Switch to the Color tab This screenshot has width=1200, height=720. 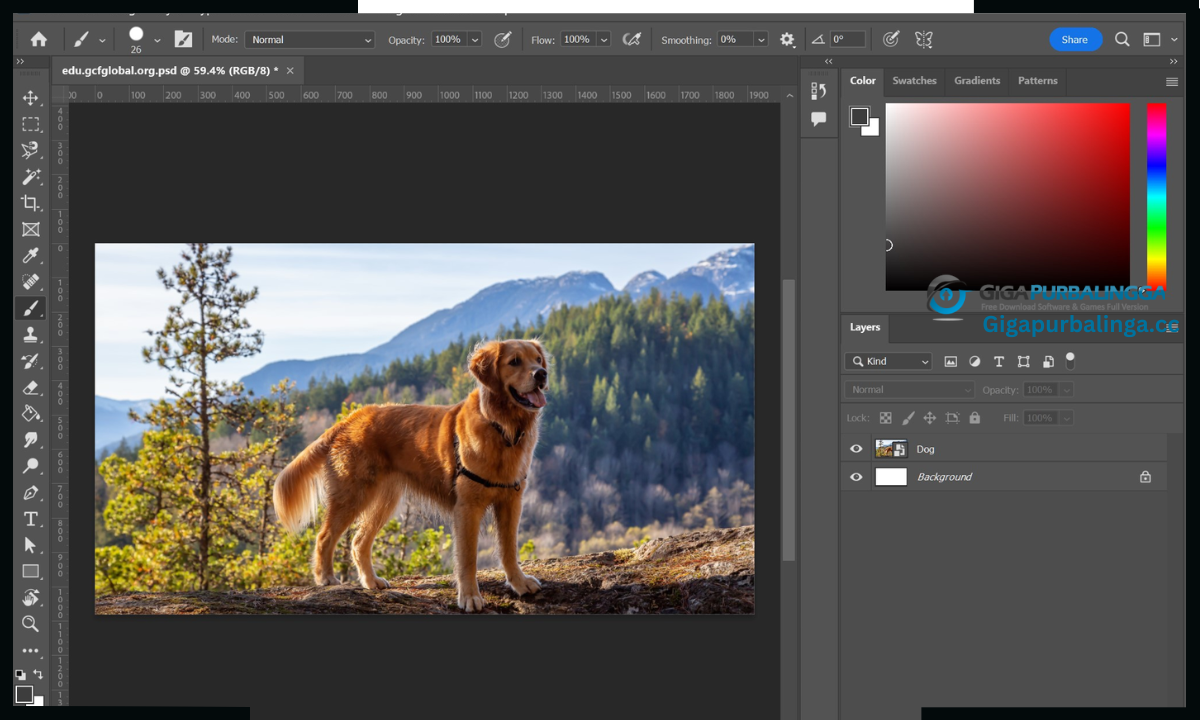pos(862,81)
